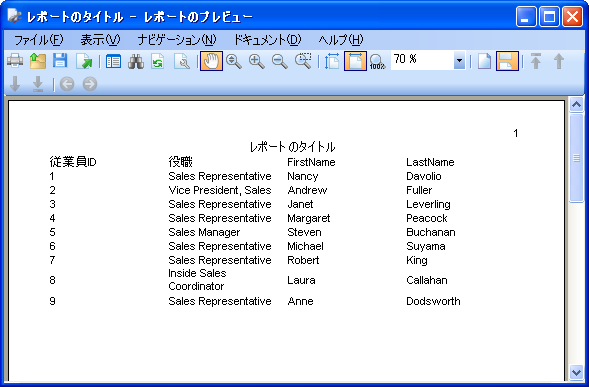The width and height of the screenshot is (589, 387).
Task: Open the 表示(V) menu
Action: [x=100, y=40]
